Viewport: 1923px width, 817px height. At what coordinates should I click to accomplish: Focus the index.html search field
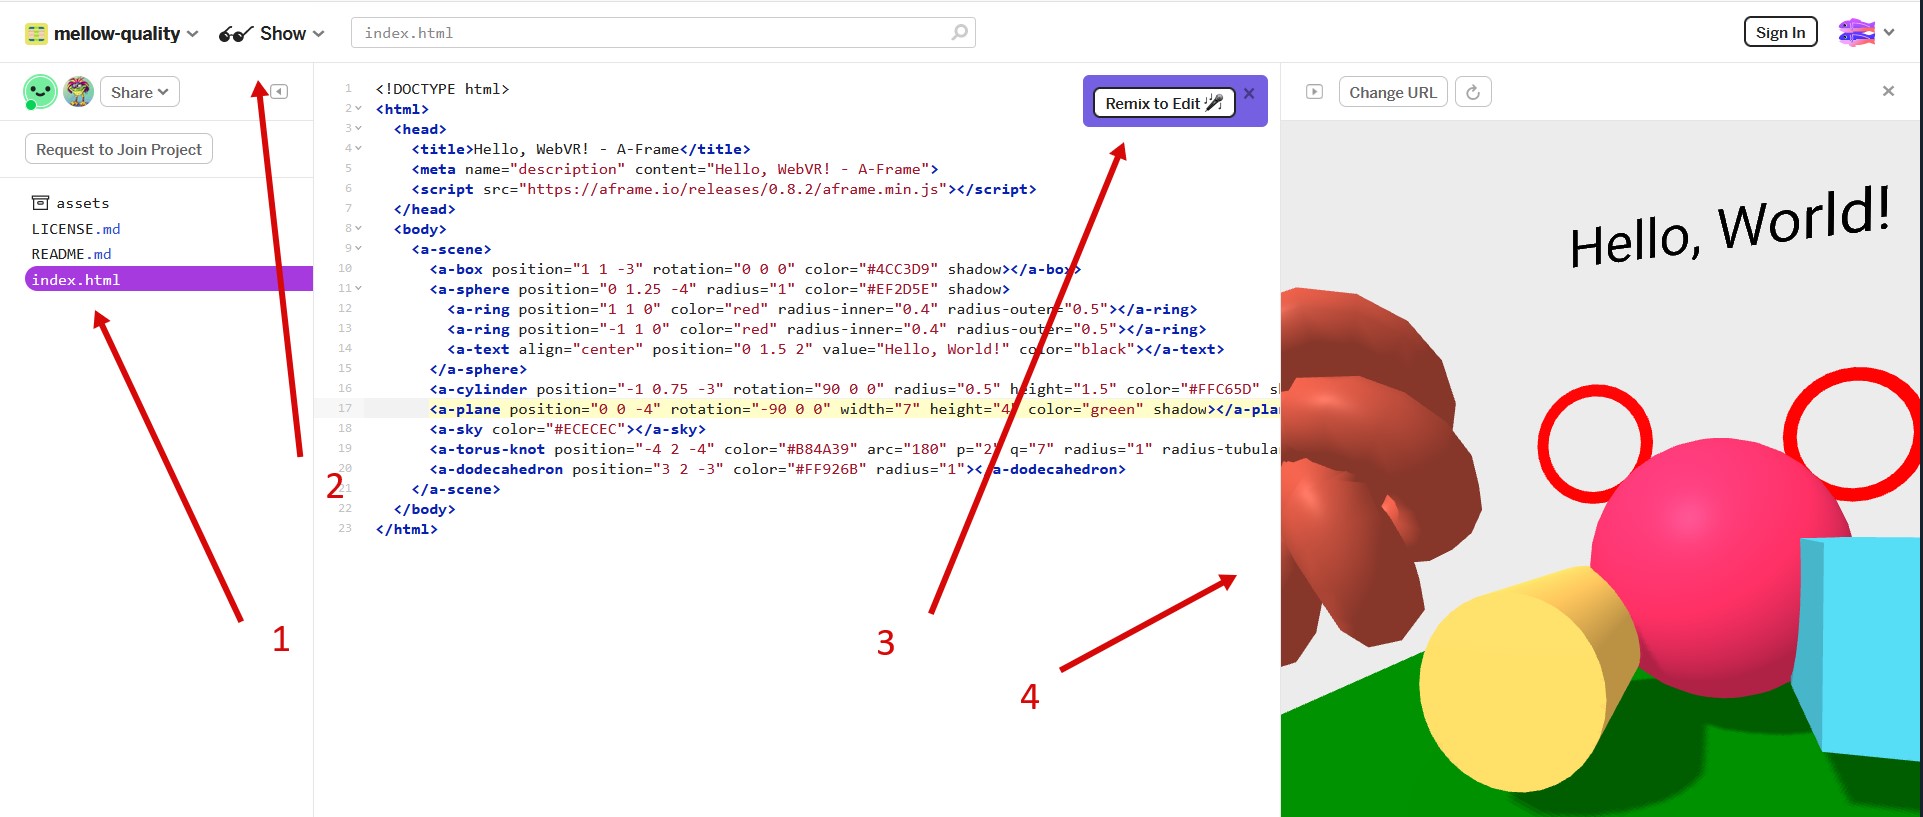tap(663, 33)
